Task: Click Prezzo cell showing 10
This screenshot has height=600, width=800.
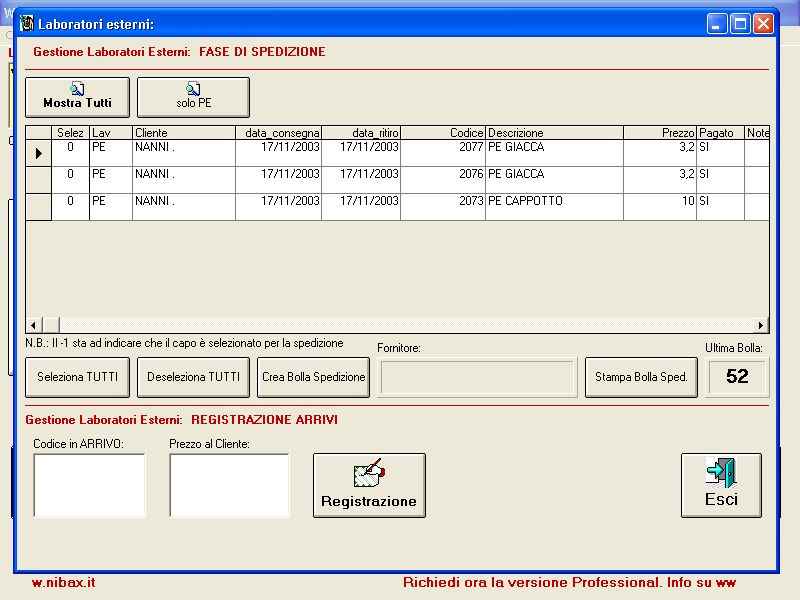Action: [x=660, y=207]
